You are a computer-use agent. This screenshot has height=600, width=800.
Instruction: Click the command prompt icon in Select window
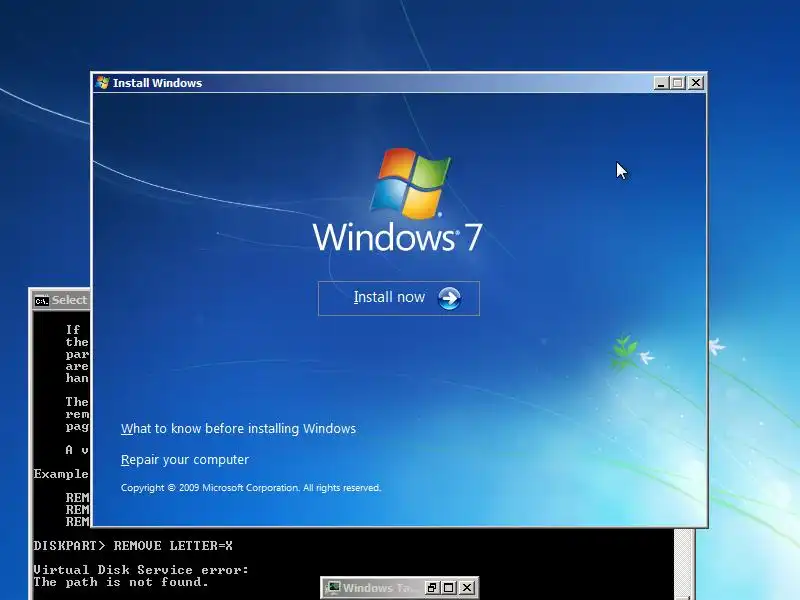pos(41,301)
